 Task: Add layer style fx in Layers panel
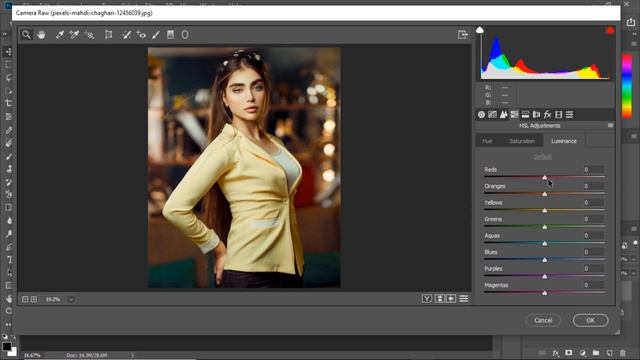pos(556,353)
